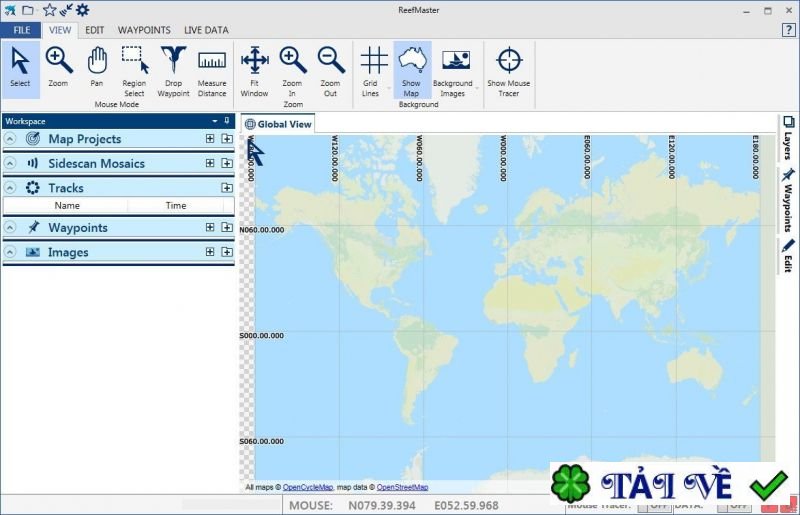Collapse the Tracks section
The height and width of the screenshot is (515, 800).
[x=11, y=187]
